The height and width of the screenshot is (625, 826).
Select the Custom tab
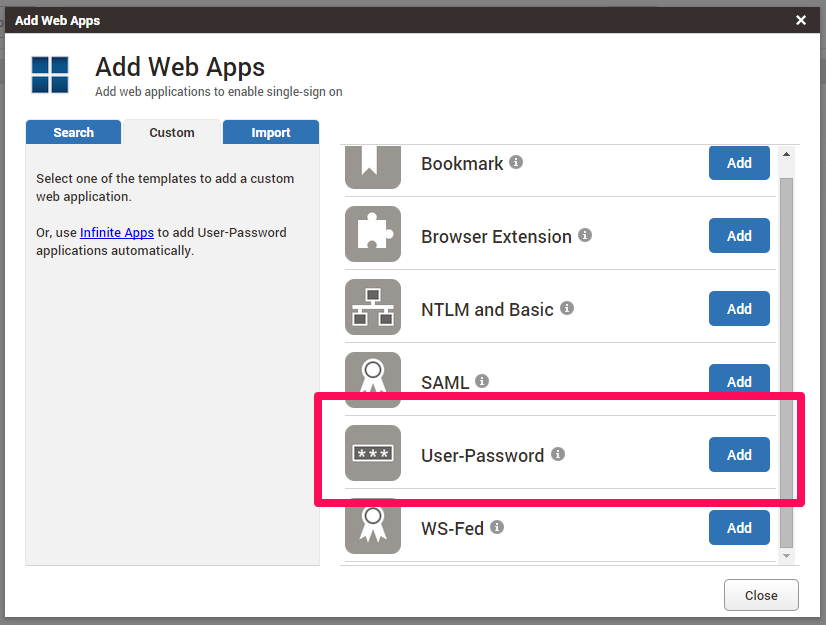pos(171,131)
